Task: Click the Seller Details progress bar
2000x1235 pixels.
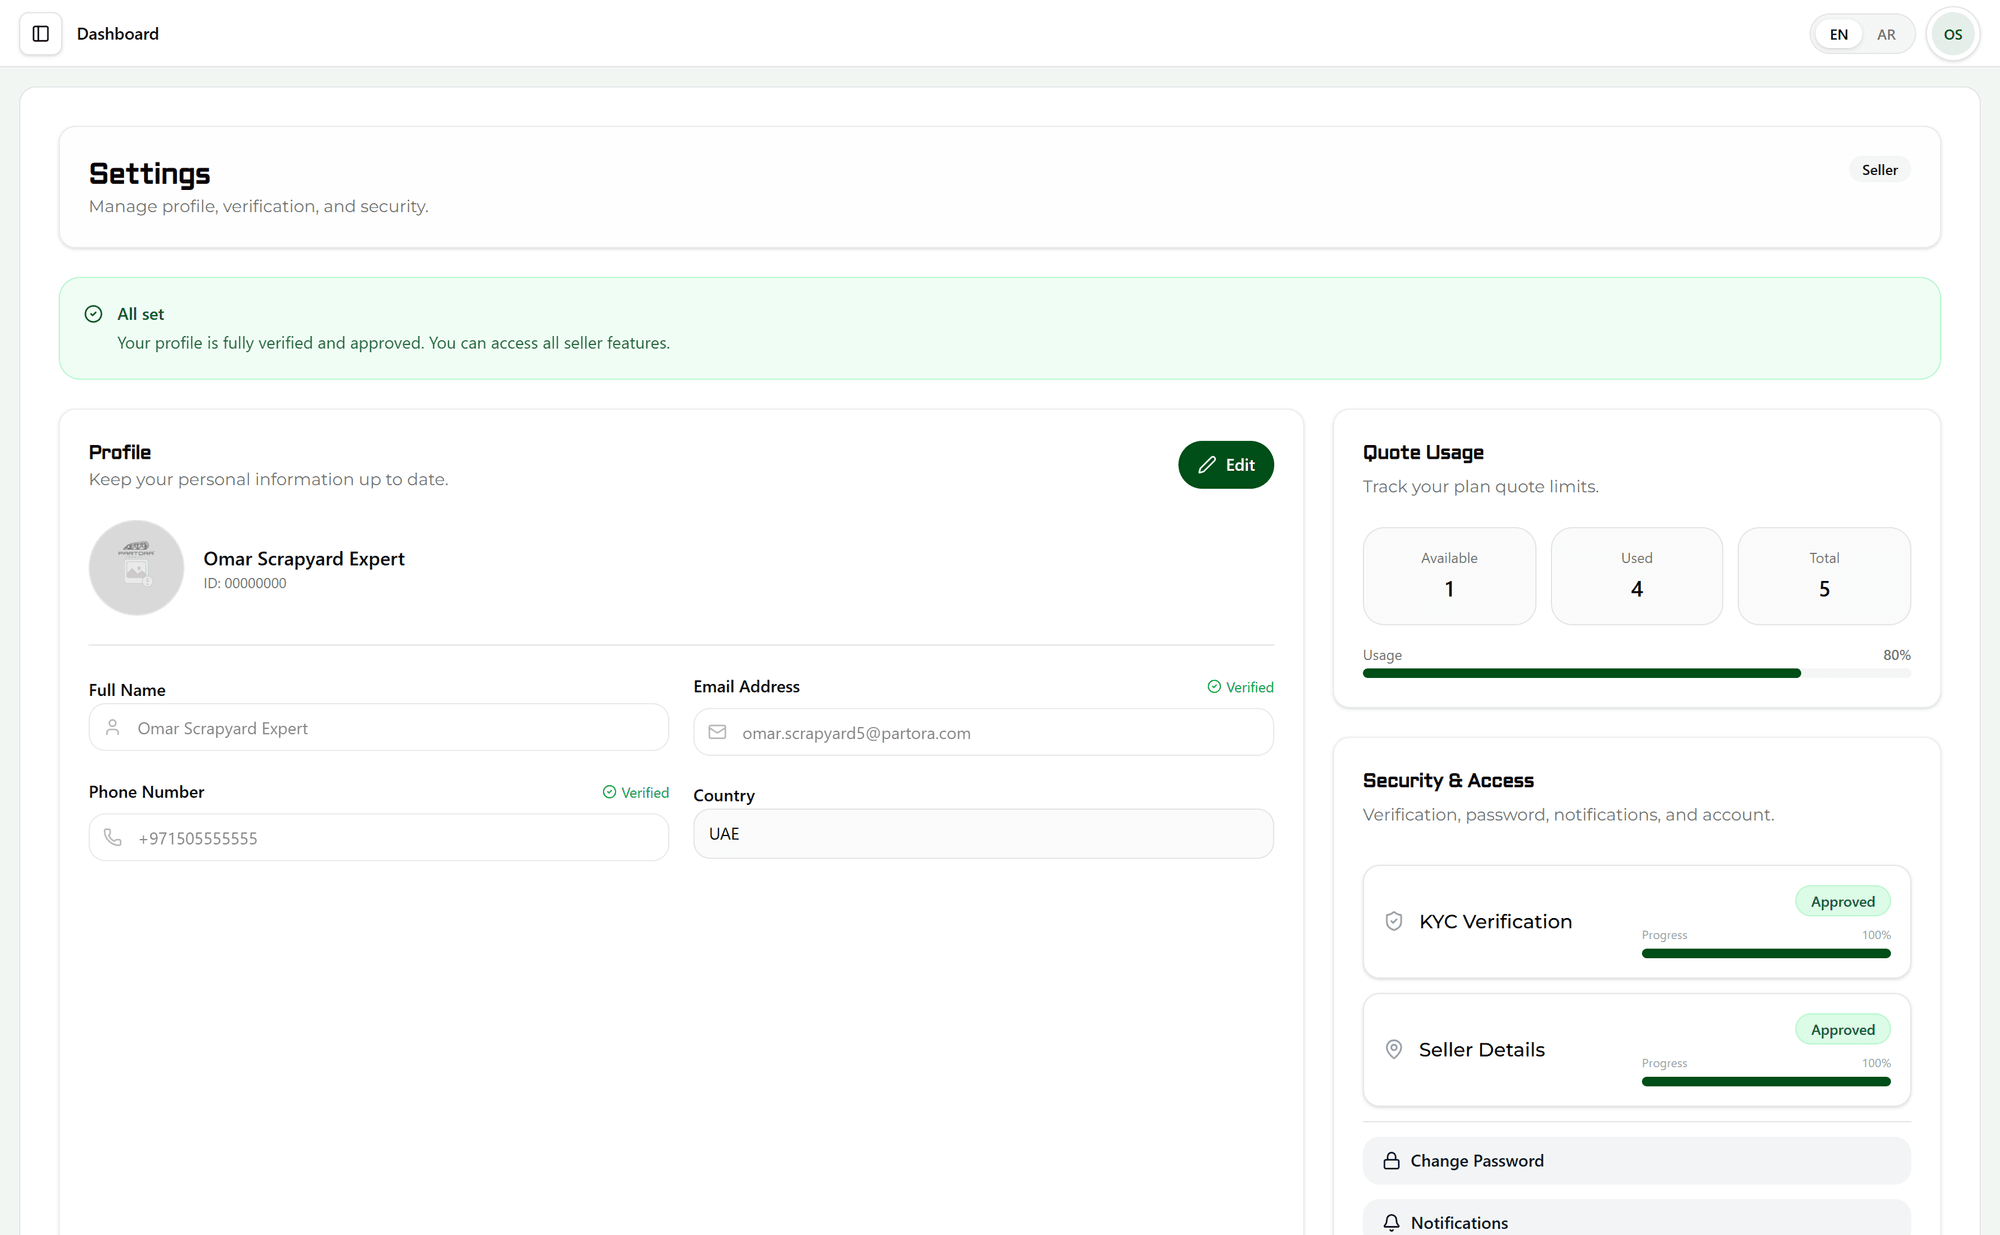Action: click(x=1766, y=1081)
